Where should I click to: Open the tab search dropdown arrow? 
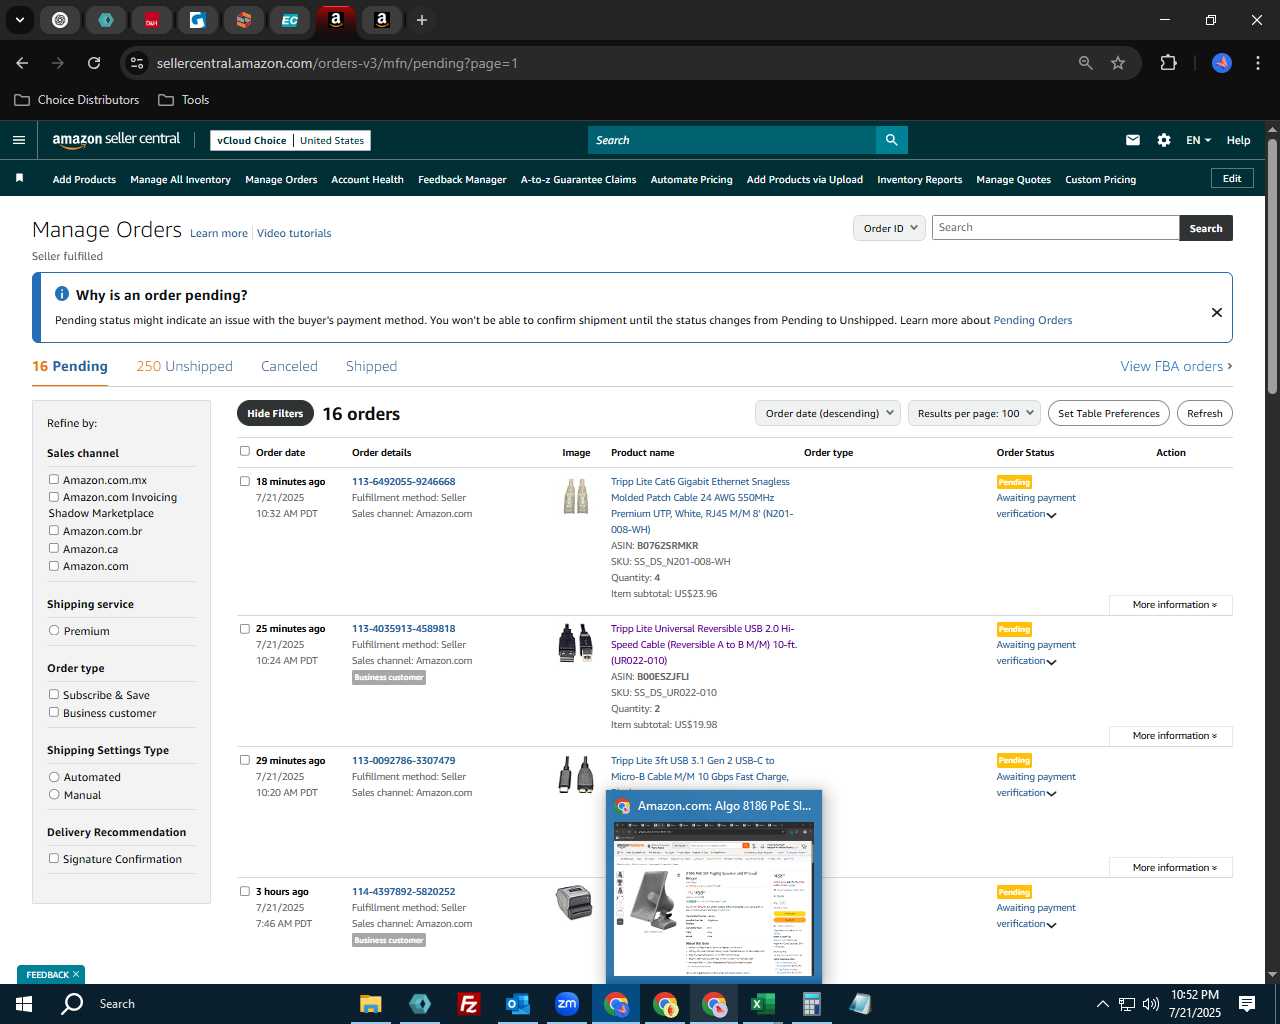pos(19,20)
